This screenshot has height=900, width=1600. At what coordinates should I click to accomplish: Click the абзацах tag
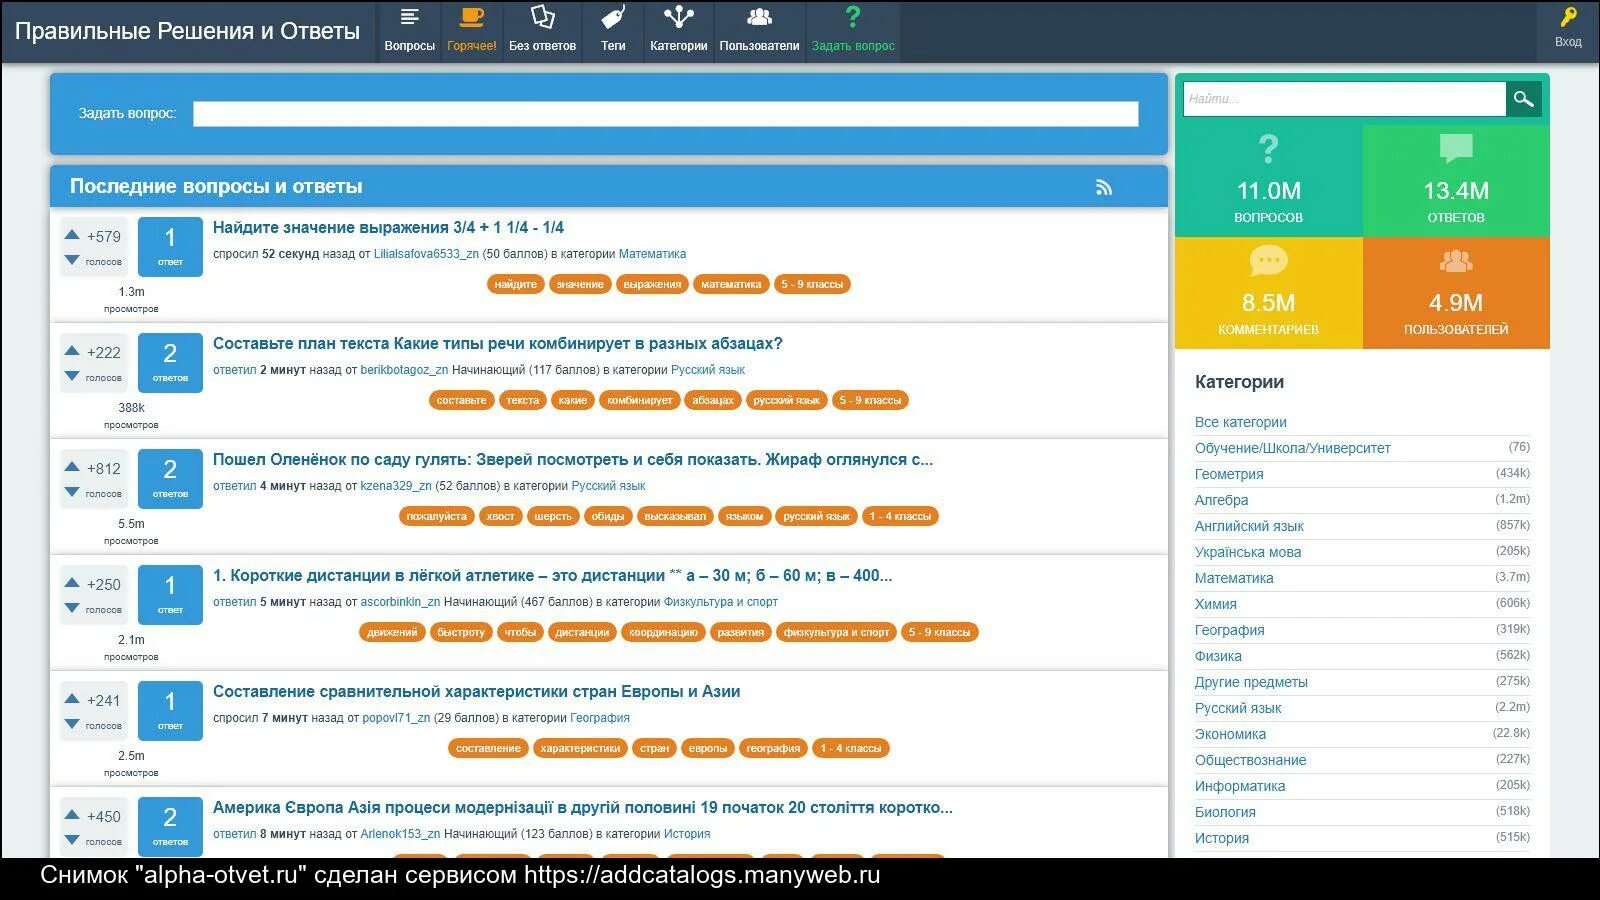(713, 400)
